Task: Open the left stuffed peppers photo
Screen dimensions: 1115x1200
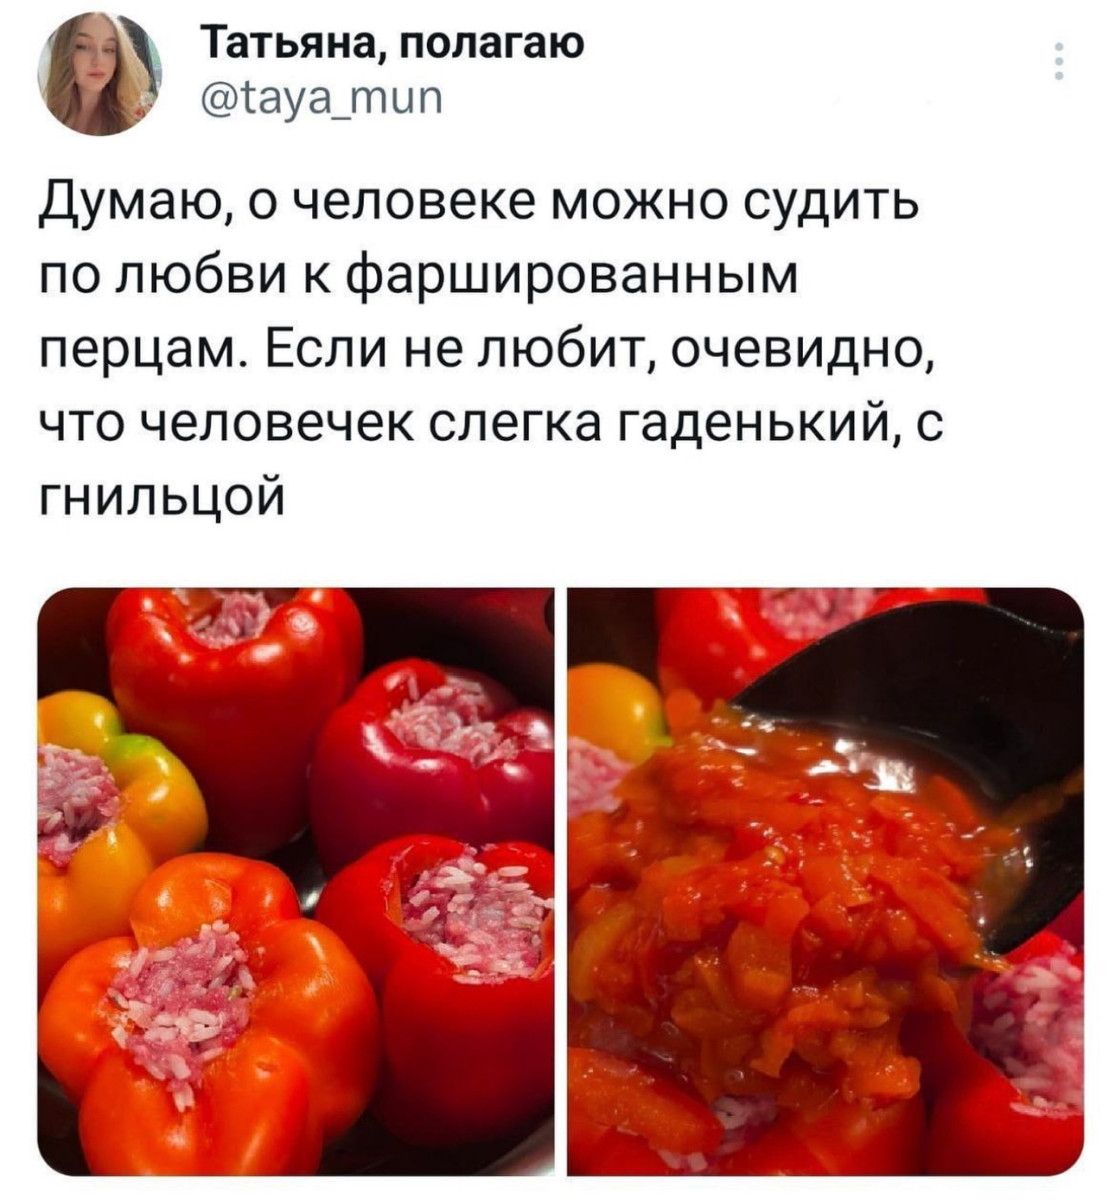Action: click(296, 881)
